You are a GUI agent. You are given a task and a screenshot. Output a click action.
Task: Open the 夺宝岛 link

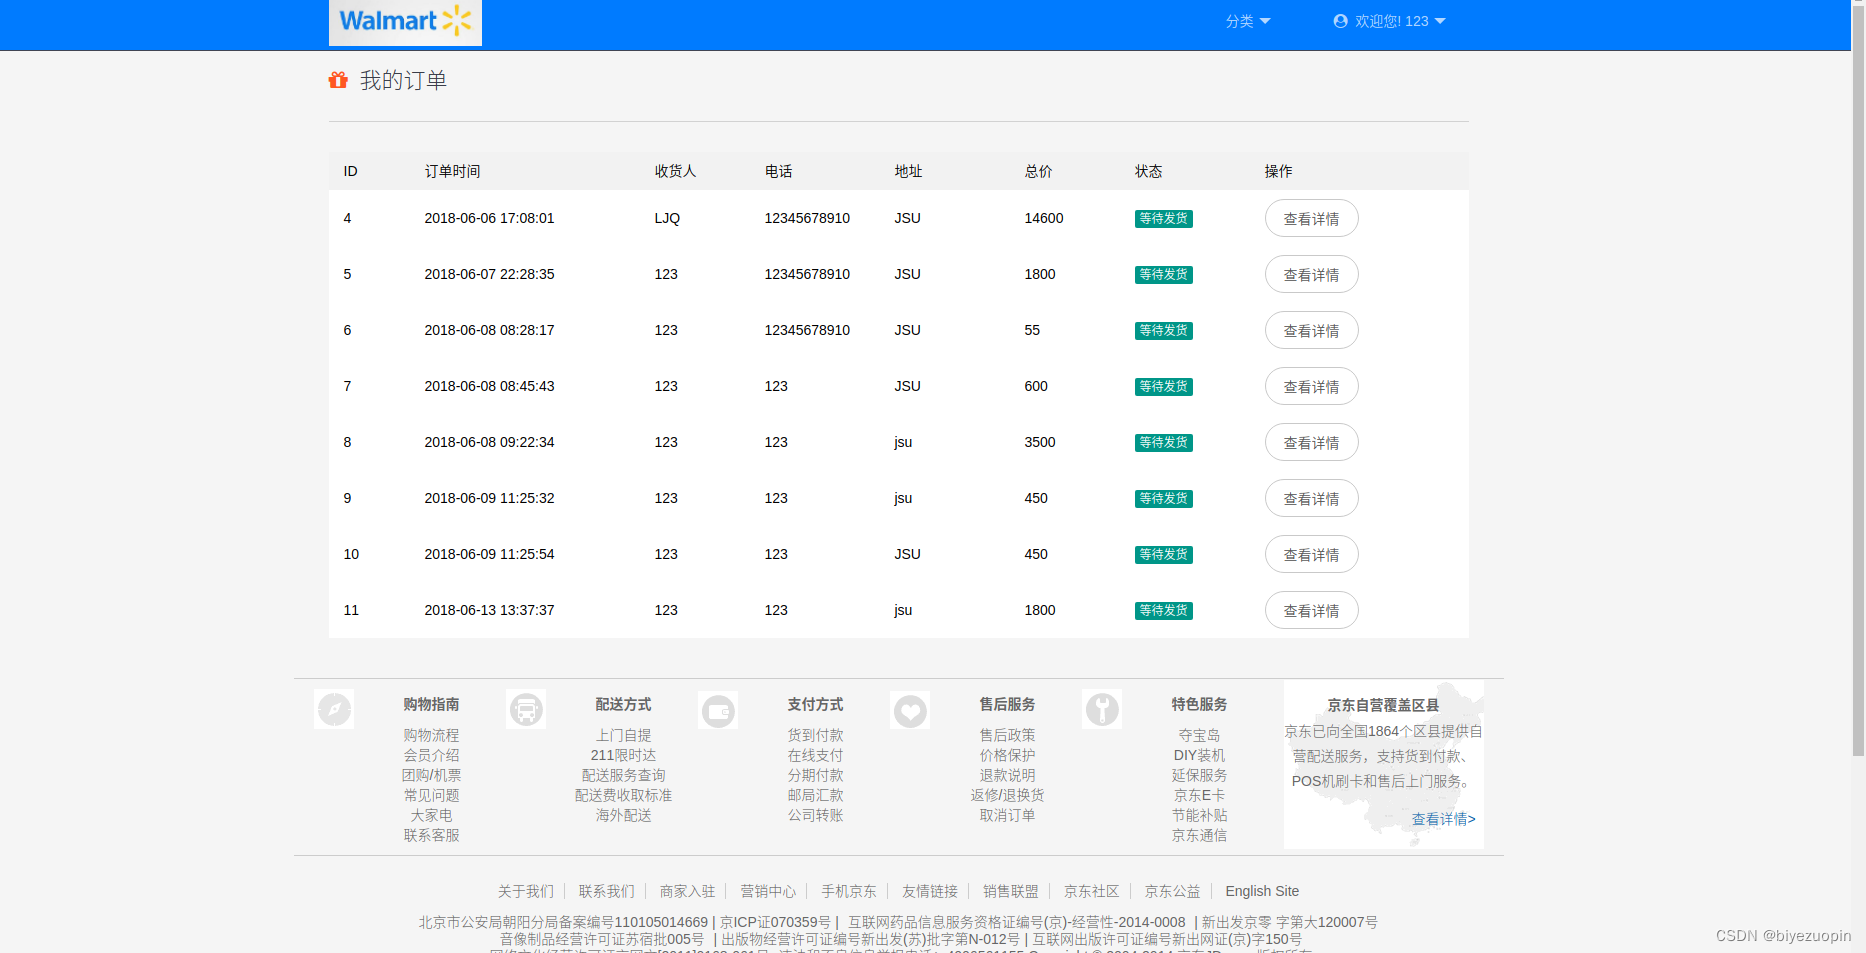point(1199,735)
